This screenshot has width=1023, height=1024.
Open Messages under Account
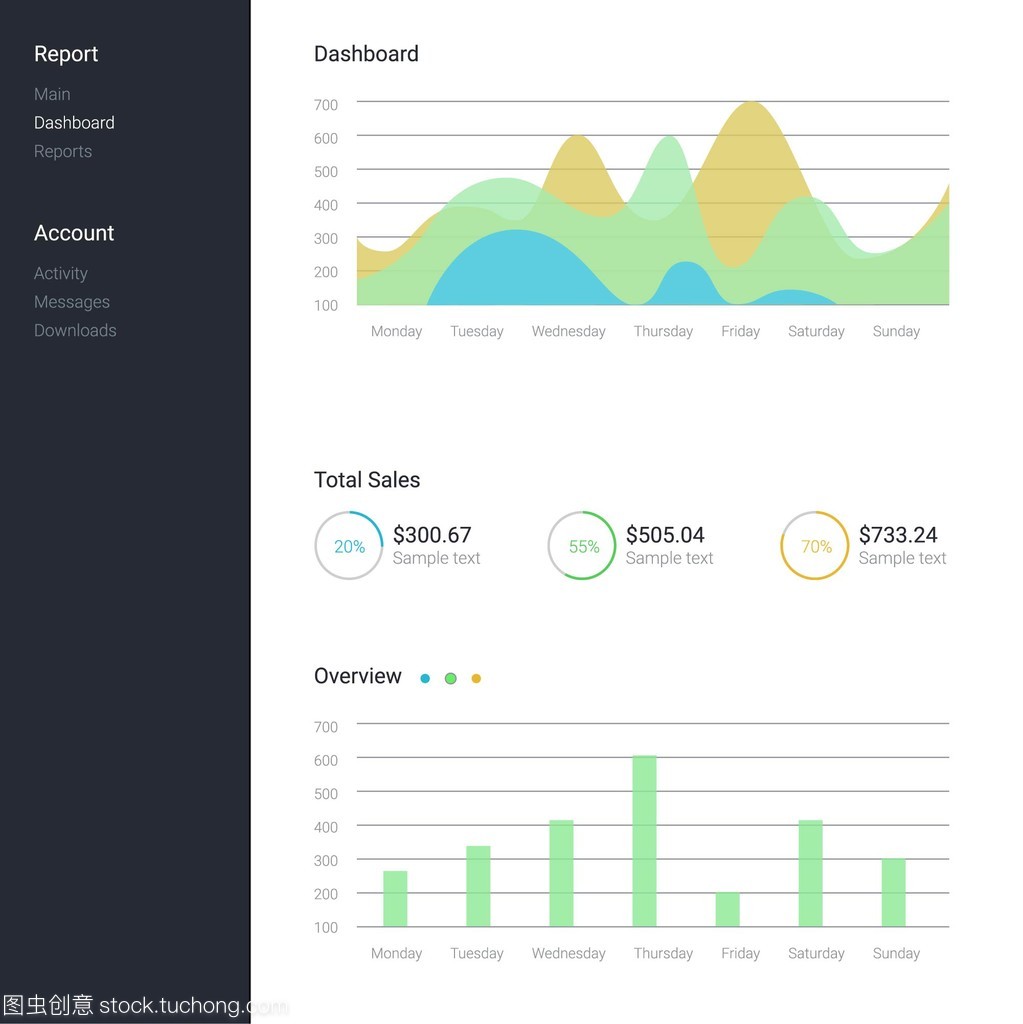pyautogui.click(x=72, y=302)
